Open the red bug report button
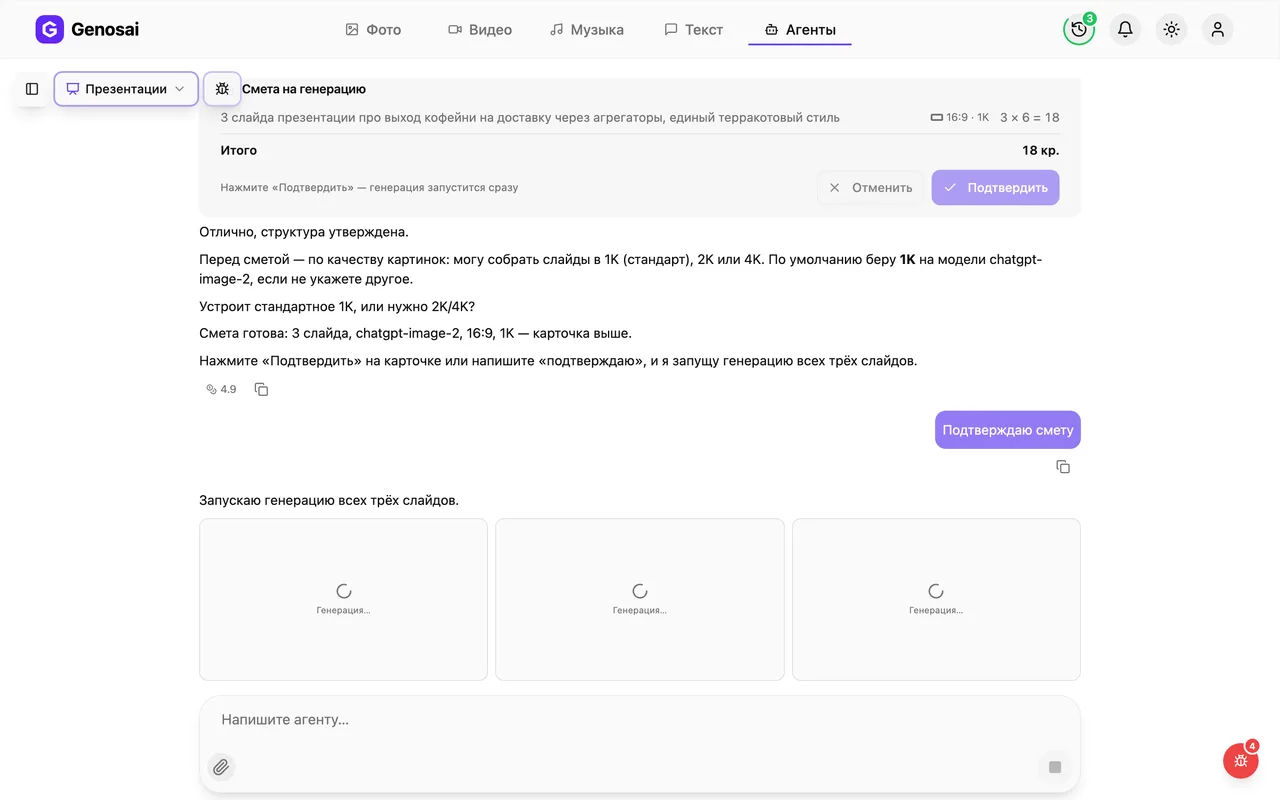The height and width of the screenshot is (800, 1280). pos(1241,760)
